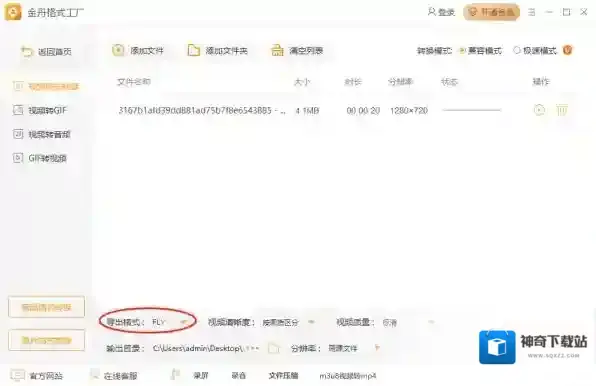Click the 金舟格式工厂 app logo icon
The image size is (596, 386).
pyautogui.click(x=13, y=12)
